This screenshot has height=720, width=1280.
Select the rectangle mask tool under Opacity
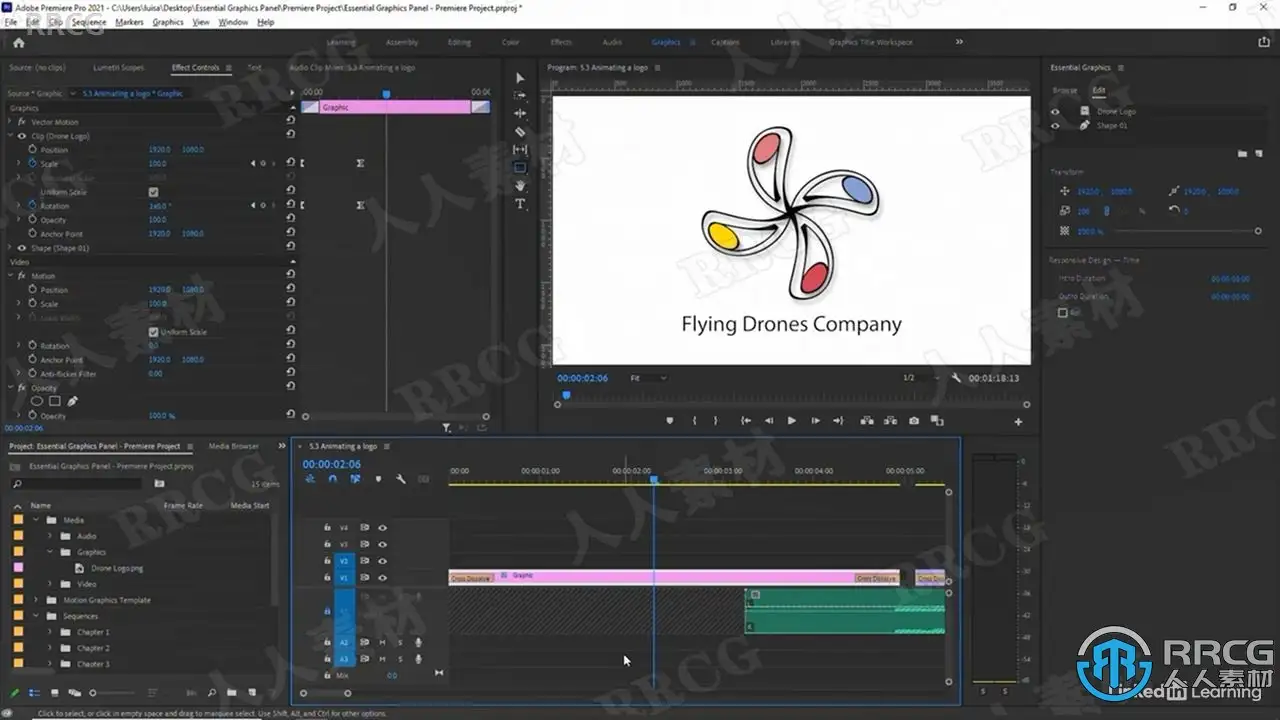(x=55, y=401)
